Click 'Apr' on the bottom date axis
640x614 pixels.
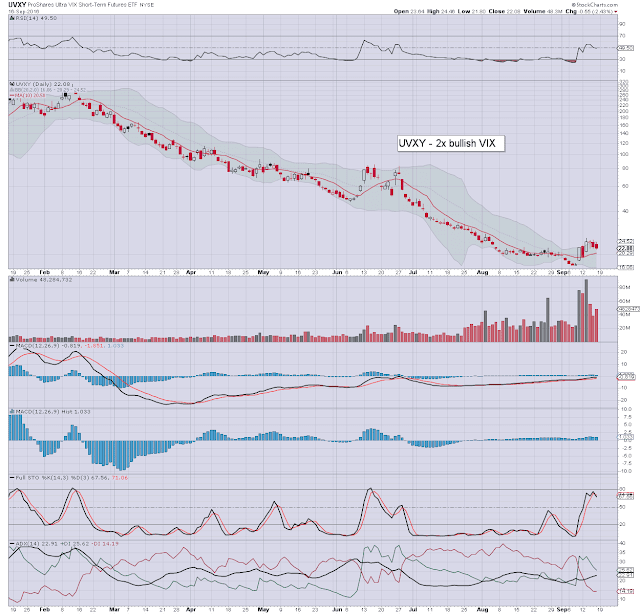click(x=191, y=610)
